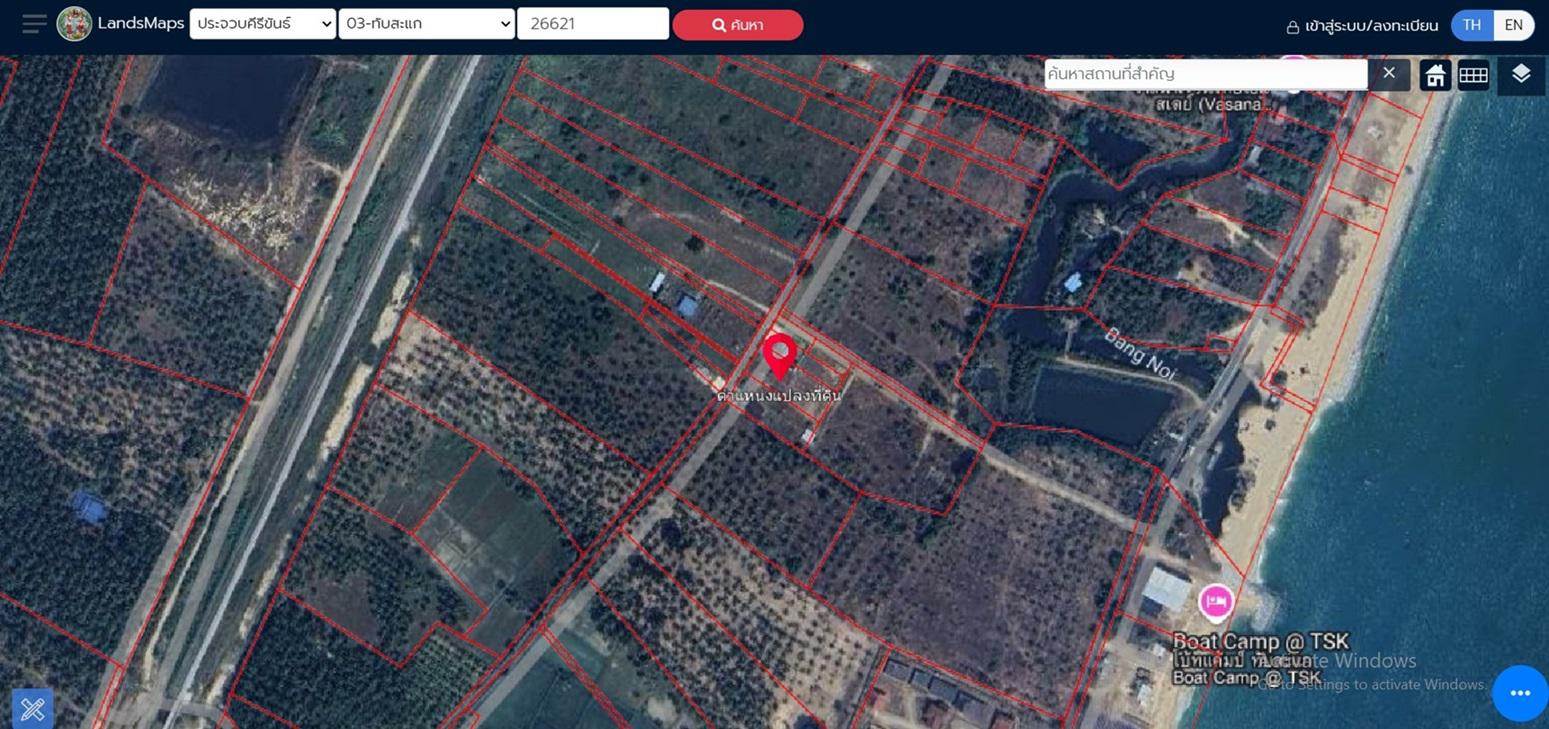Open the measurement tool icon
Viewport: 1549px width, 729px height.
tap(32, 709)
